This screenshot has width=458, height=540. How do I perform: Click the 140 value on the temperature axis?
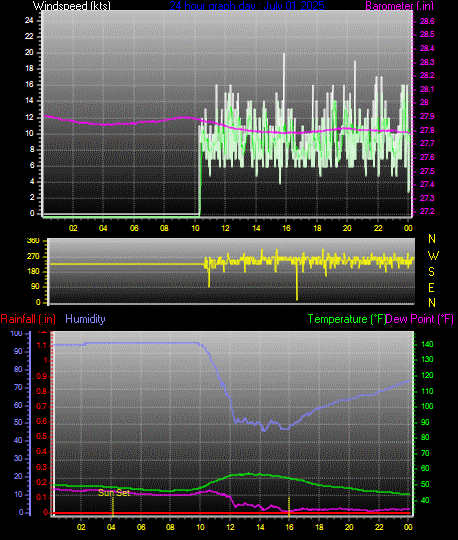[427, 344]
